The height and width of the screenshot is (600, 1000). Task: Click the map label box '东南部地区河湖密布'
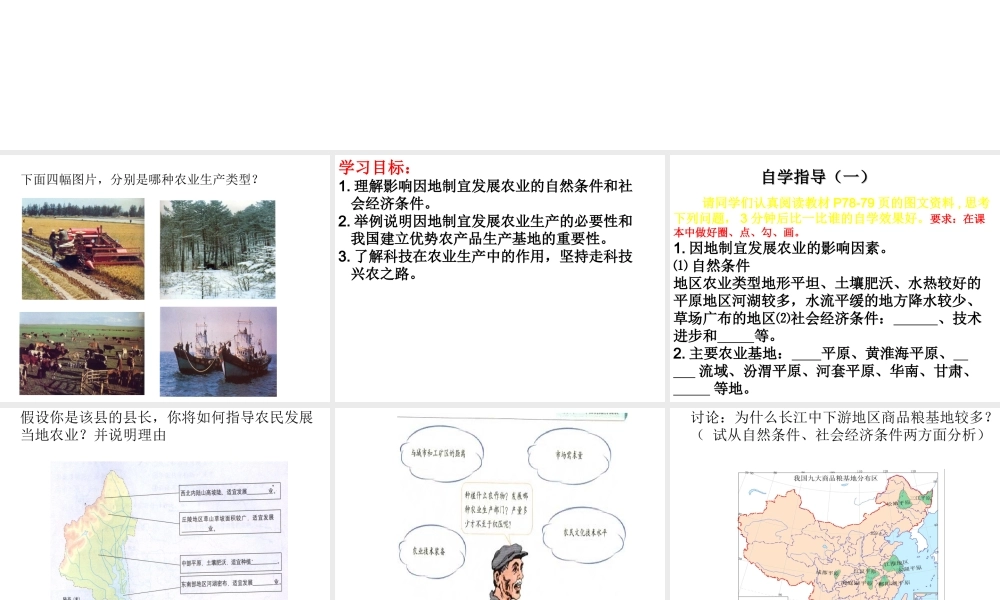coord(230,583)
